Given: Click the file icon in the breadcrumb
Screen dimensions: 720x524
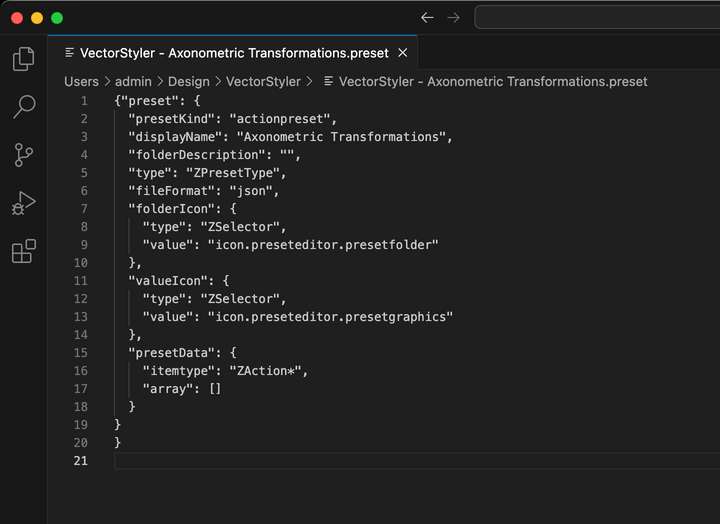Looking at the screenshot, I should point(328,81).
